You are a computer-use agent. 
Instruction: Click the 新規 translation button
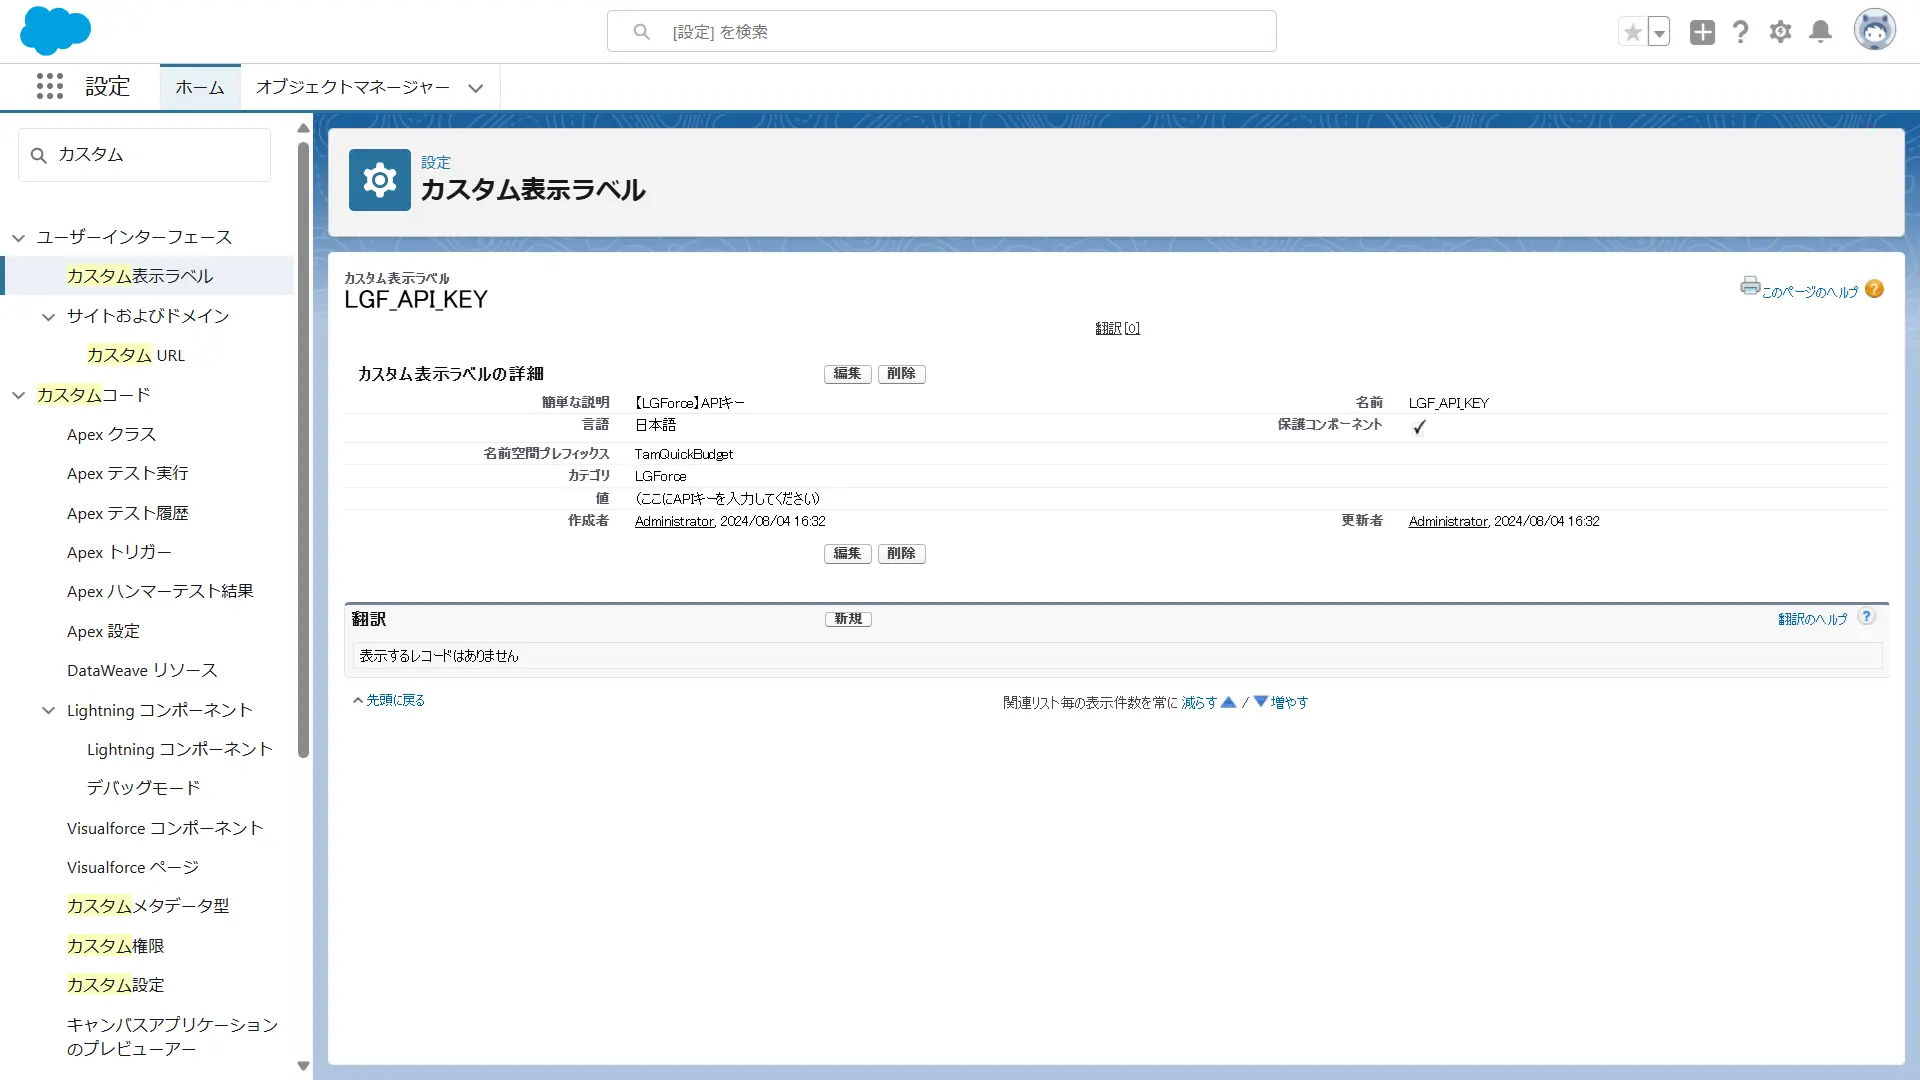[848, 619]
